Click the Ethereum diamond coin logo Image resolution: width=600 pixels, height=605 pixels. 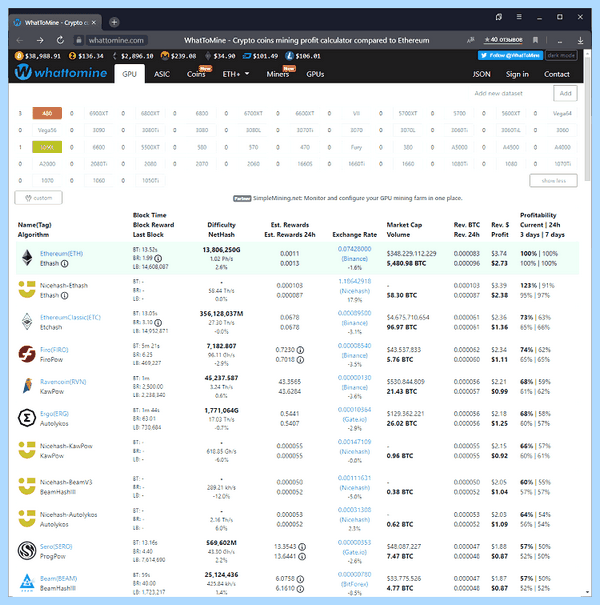coord(27,258)
